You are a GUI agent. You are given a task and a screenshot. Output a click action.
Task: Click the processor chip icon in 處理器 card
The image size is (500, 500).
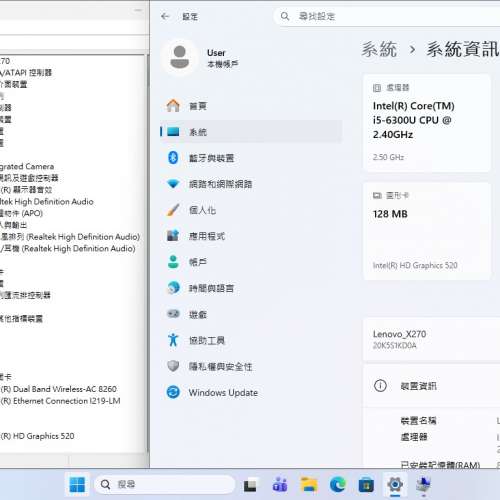pyautogui.click(x=377, y=88)
